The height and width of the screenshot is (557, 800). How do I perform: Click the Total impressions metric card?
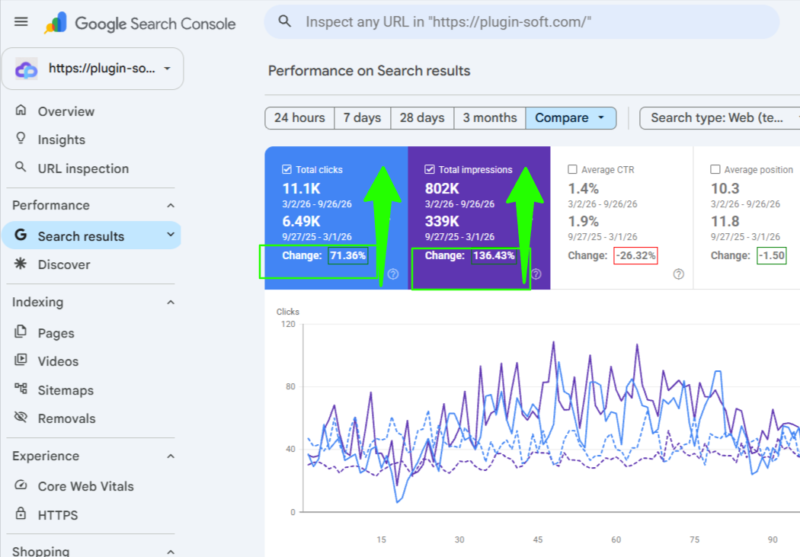[x=479, y=218]
